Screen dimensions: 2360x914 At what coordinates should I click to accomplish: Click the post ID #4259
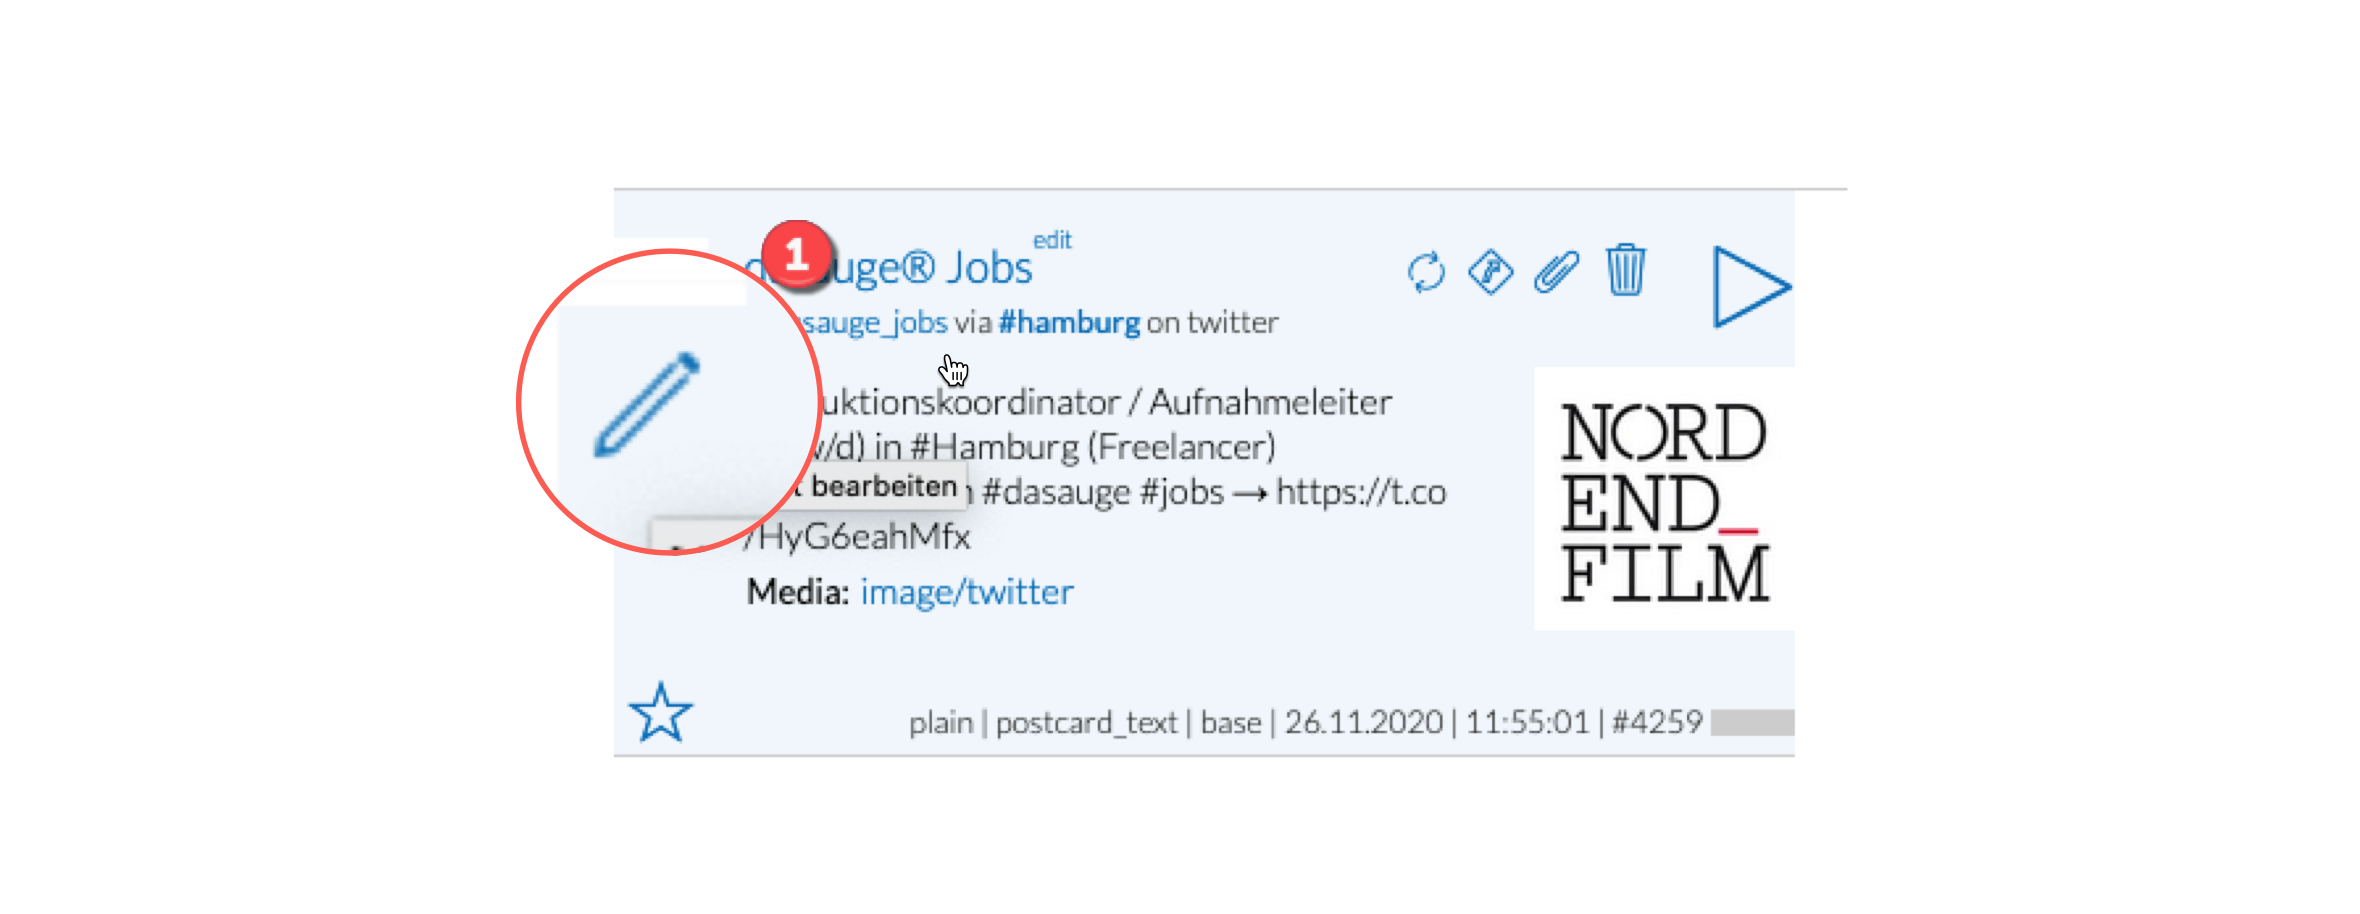pyautogui.click(x=1657, y=722)
